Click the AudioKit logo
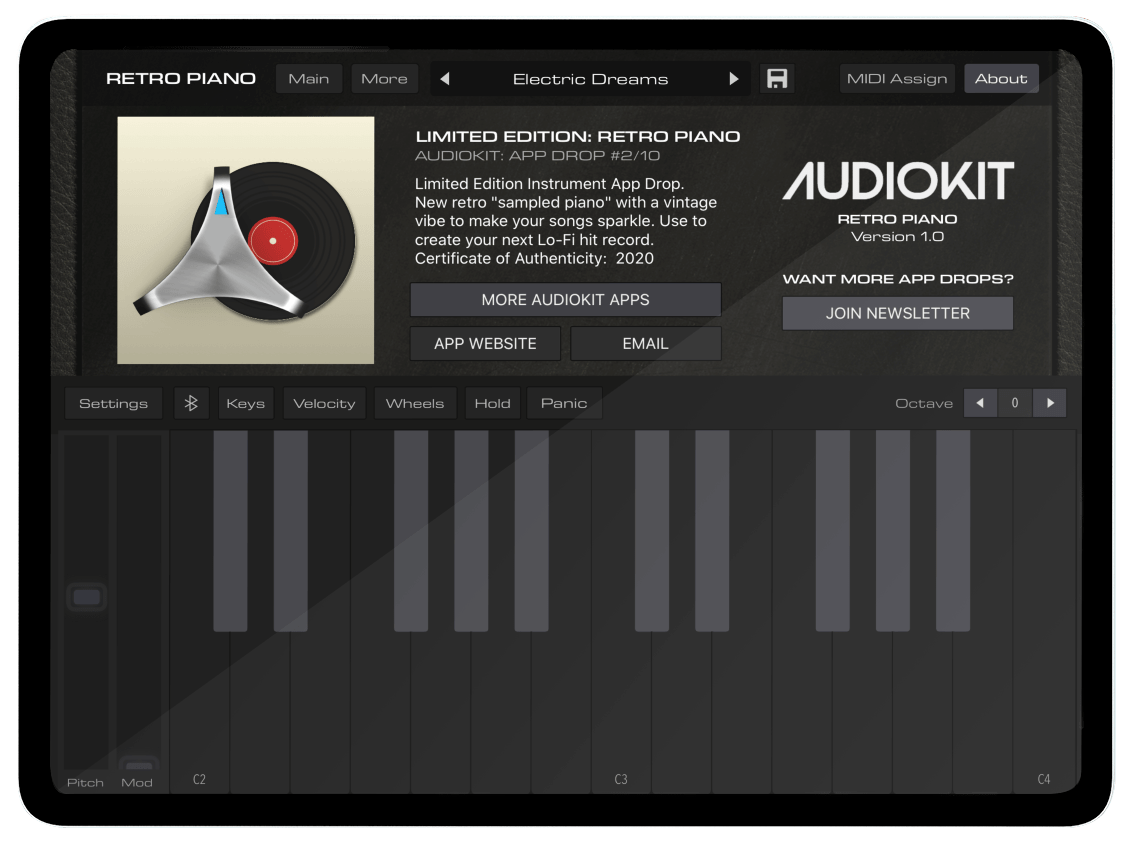The height and width of the screenshot is (853, 1135). point(897,181)
